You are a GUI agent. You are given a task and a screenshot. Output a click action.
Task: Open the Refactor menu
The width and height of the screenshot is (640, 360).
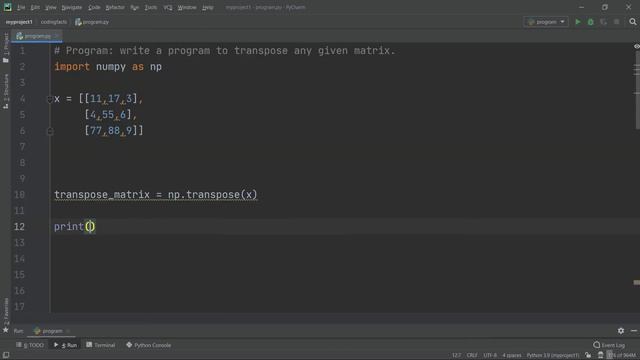(115, 7)
